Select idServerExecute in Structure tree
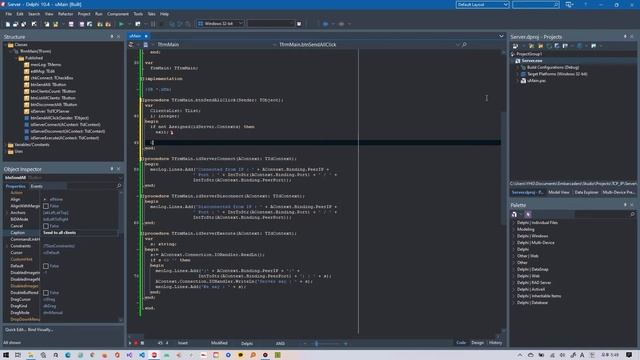Viewport: 640px width, 360px height. 64,138
